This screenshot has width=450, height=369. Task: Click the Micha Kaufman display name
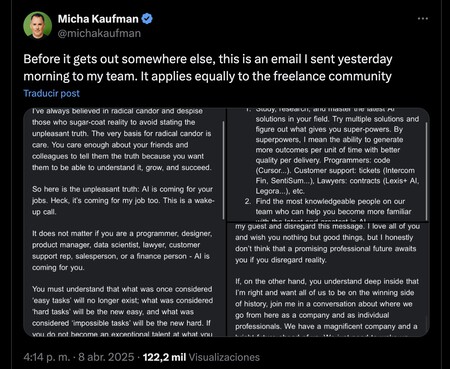click(x=98, y=19)
